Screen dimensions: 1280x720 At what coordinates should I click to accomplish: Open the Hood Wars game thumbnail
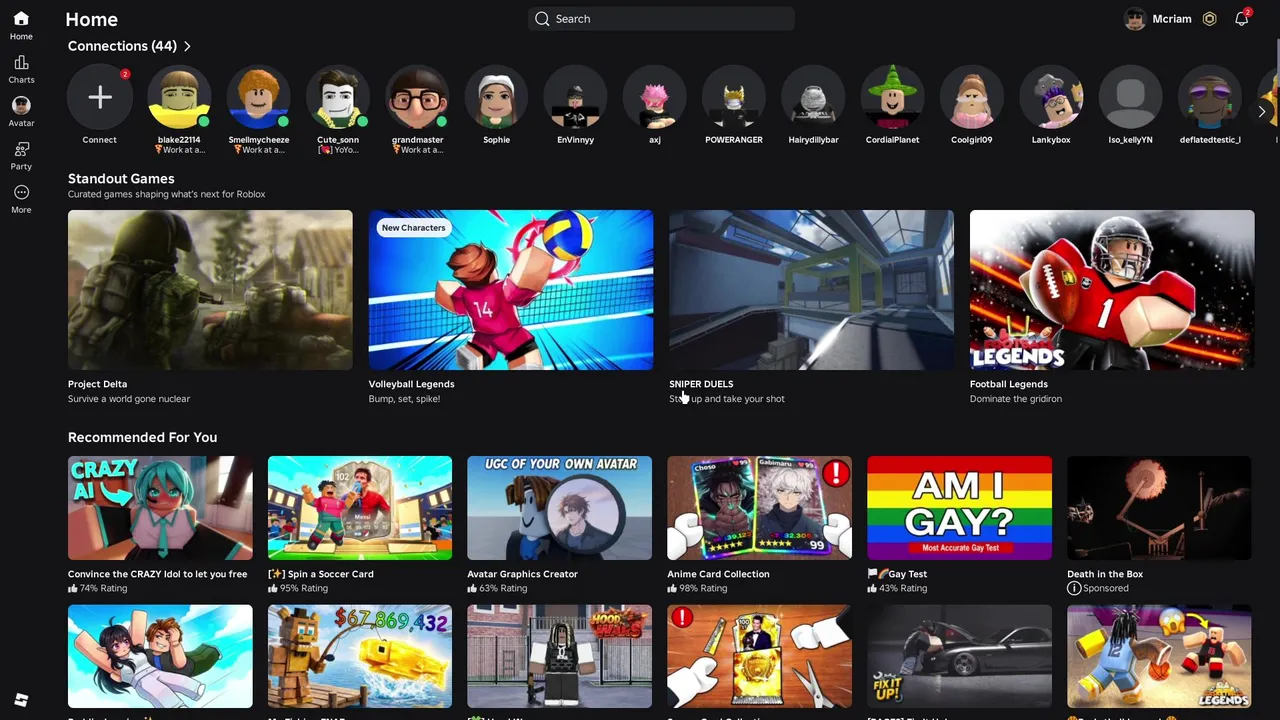(559, 656)
